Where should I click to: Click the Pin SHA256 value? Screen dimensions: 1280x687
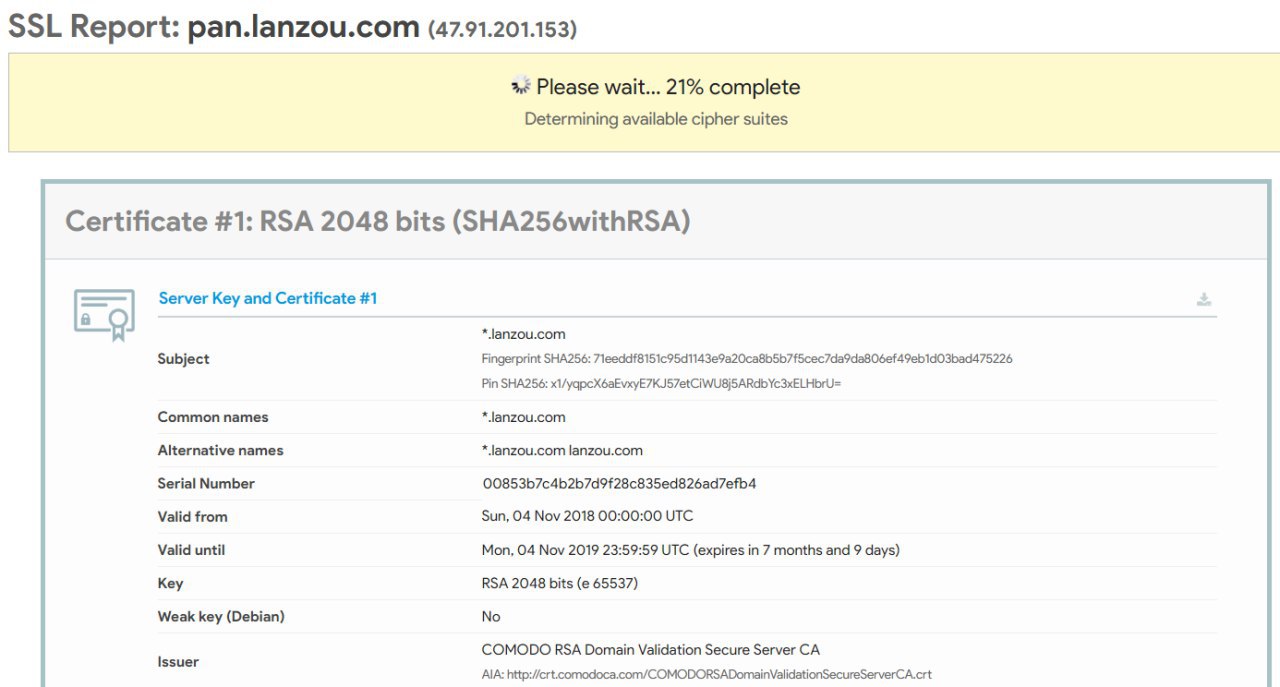pos(661,383)
